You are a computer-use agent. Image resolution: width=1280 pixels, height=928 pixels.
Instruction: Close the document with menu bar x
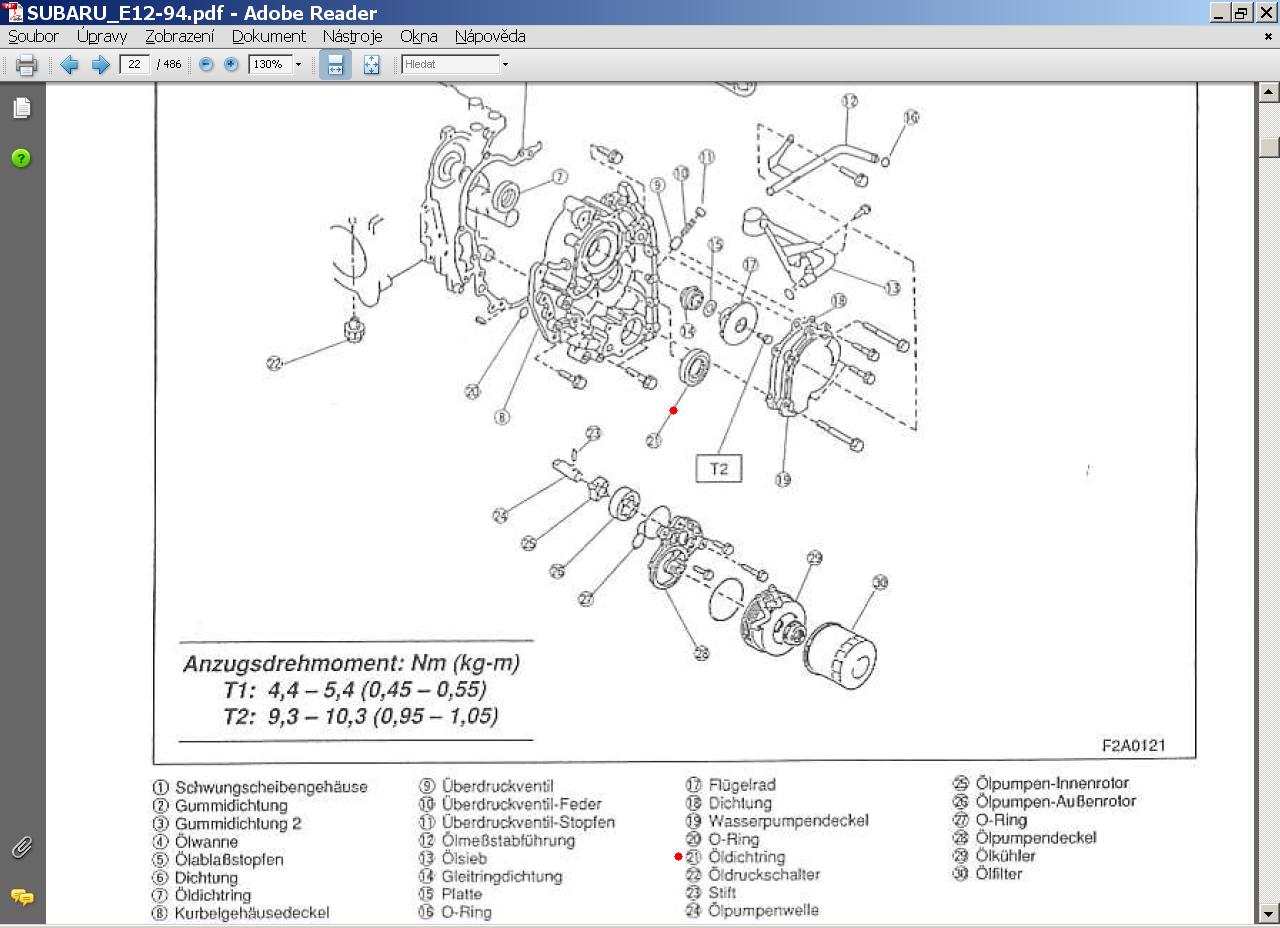1268,36
